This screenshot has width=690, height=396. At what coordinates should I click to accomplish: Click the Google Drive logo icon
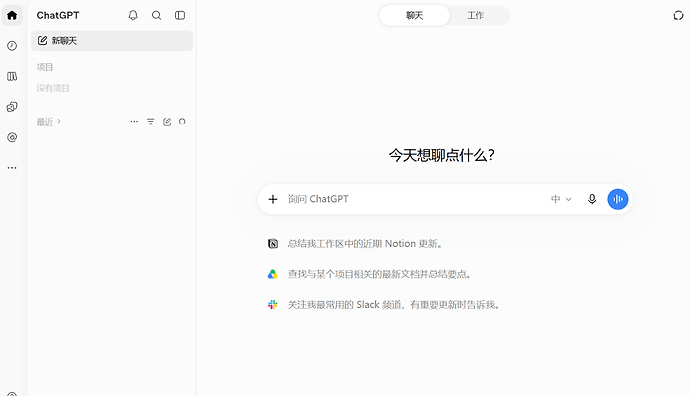click(273, 274)
